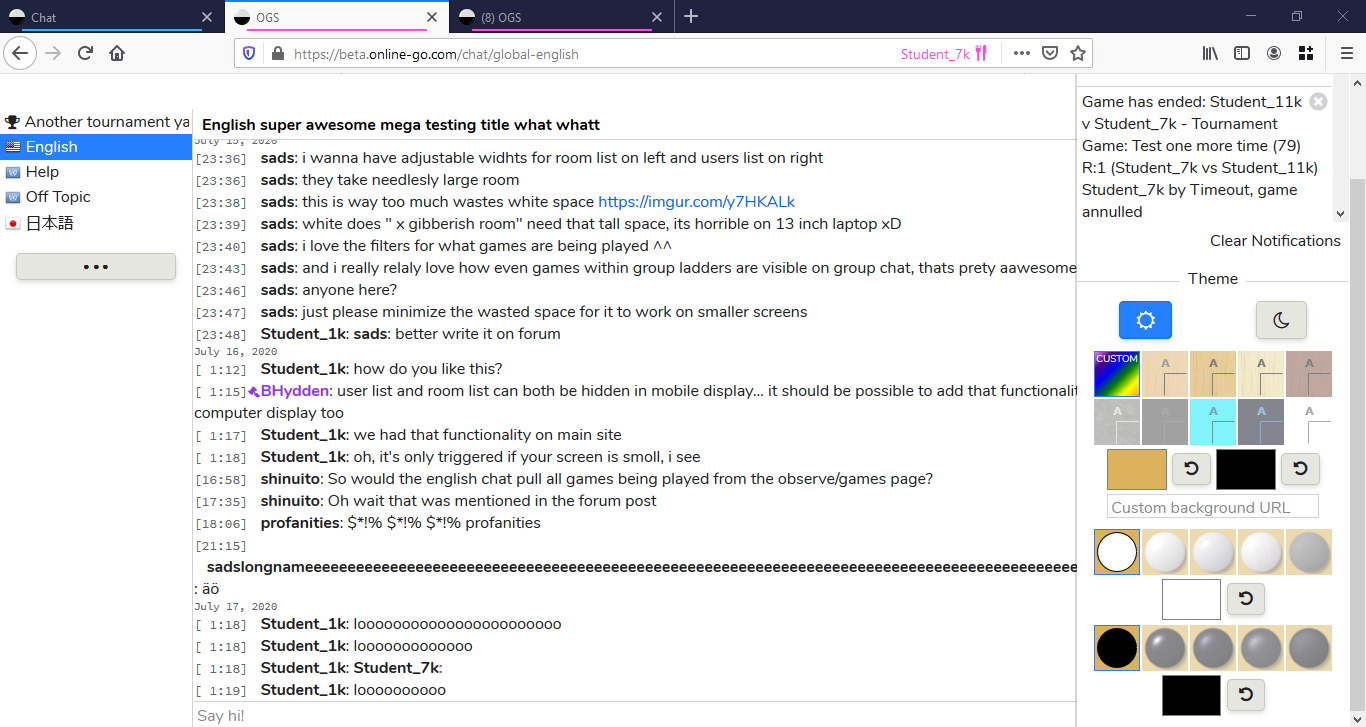Open the Firefox hamburger menu
The width and height of the screenshot is (1366, 727).
tap(1346, 54)
